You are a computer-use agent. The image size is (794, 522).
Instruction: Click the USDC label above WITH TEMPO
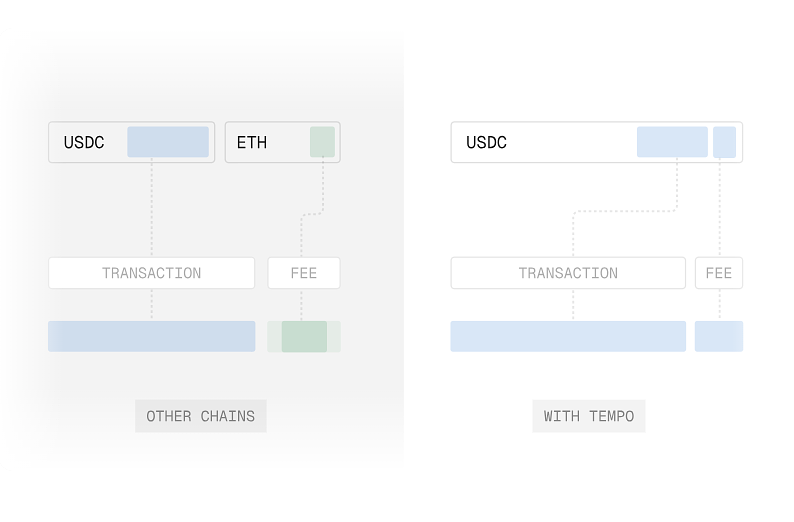[x=487, y=143]
